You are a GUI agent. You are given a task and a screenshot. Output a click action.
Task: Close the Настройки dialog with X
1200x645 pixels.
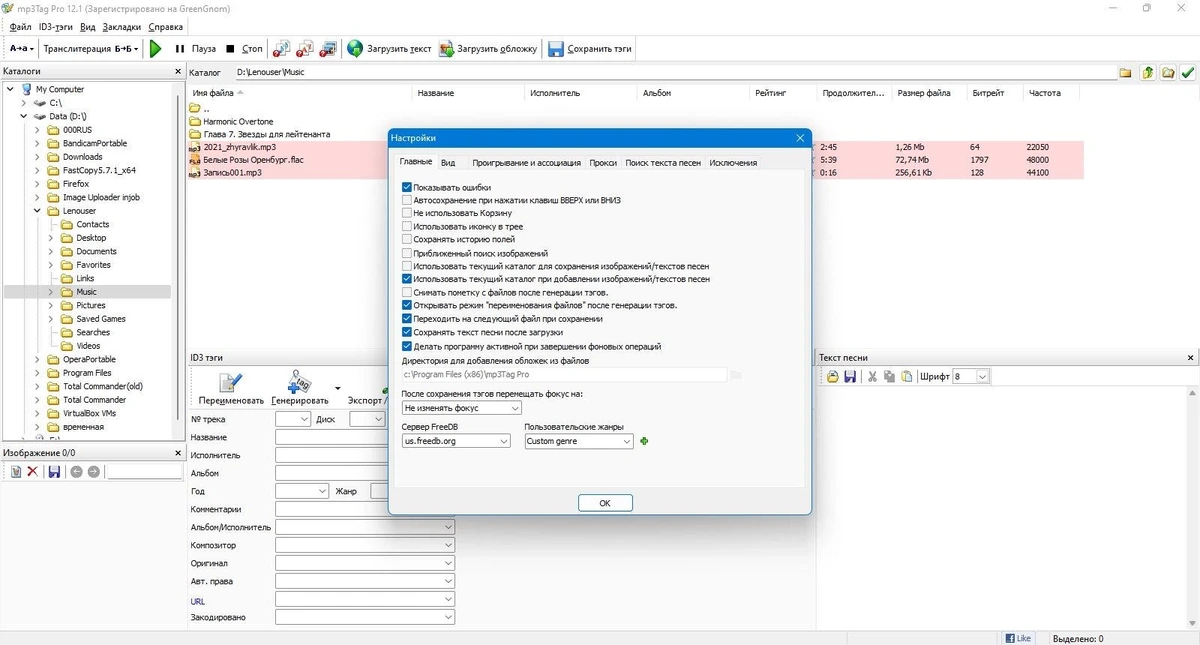[x=800, y=137]
